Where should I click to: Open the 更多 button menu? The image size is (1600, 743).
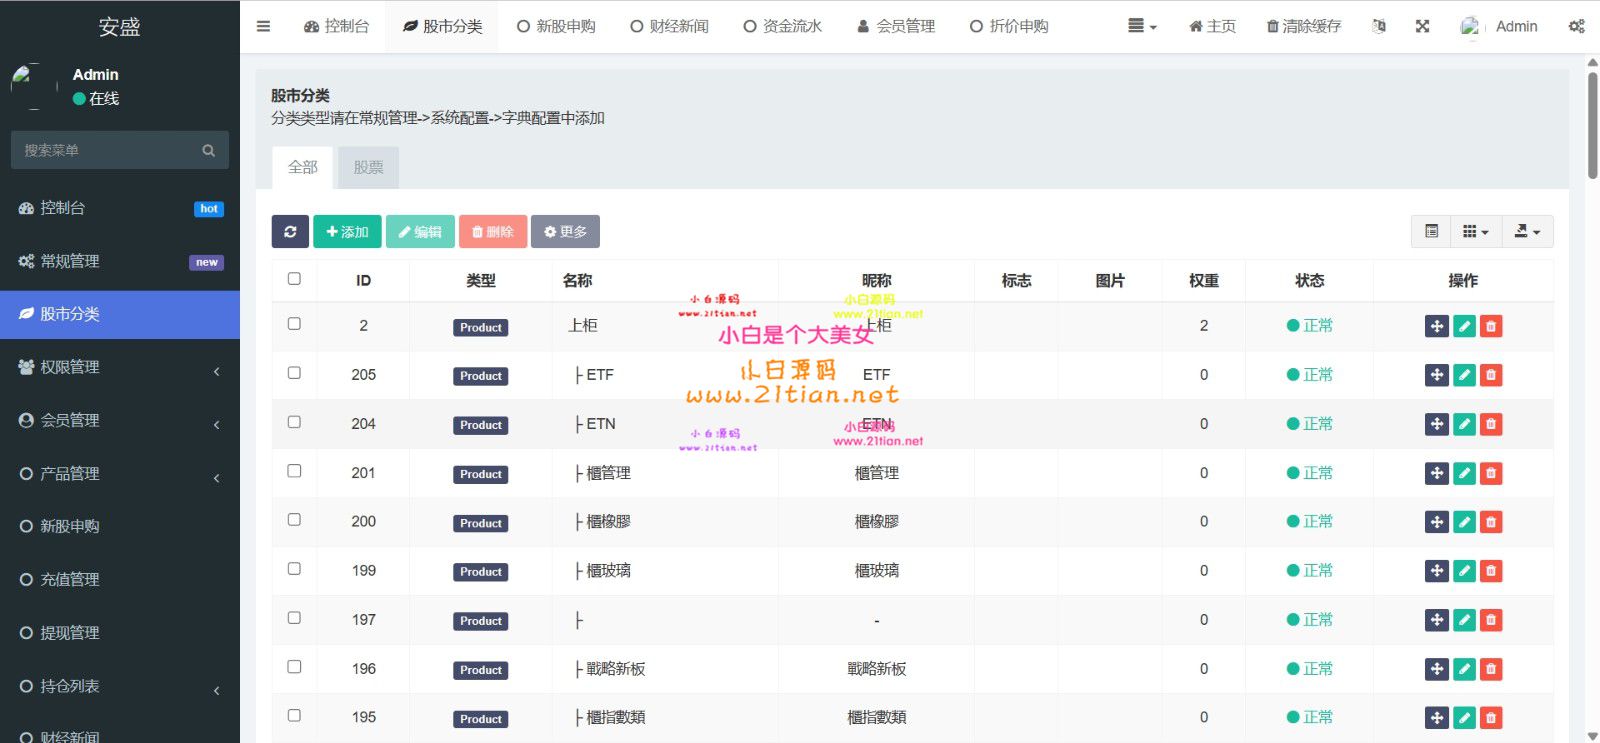pyautogui.click(x=565, y=231)
